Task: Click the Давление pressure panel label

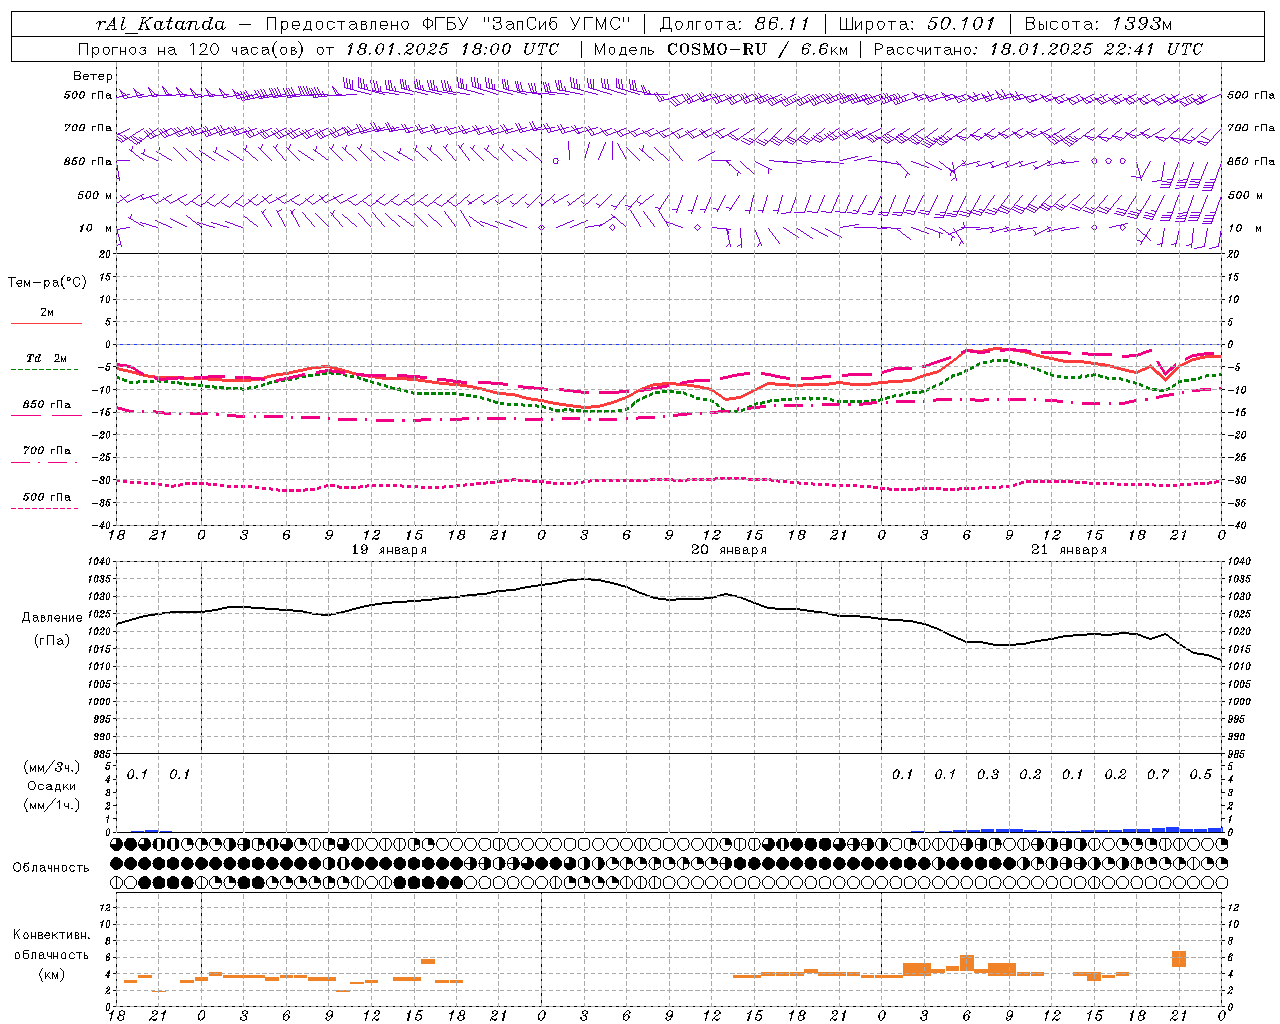Action: tap(52, 618)
